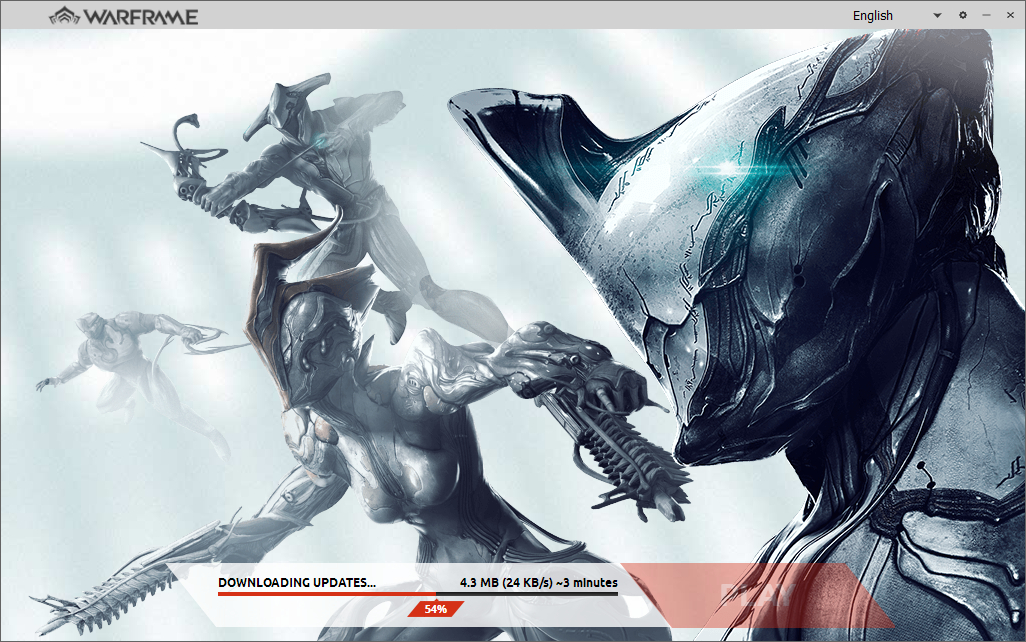Click the download progress bar

(417, 594)
